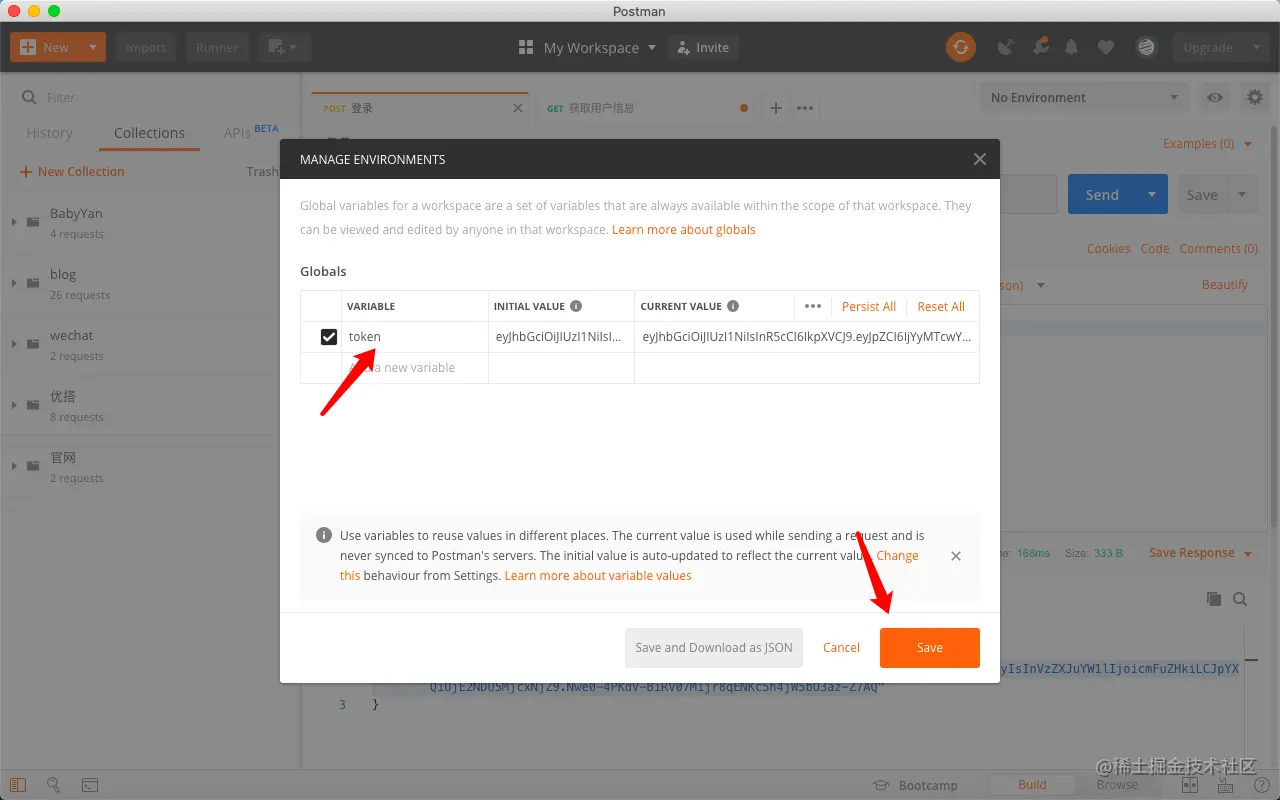The image size is (1280, 800).
Task: Open the No Environment dropdown
Action: (x=1085, y=97)
